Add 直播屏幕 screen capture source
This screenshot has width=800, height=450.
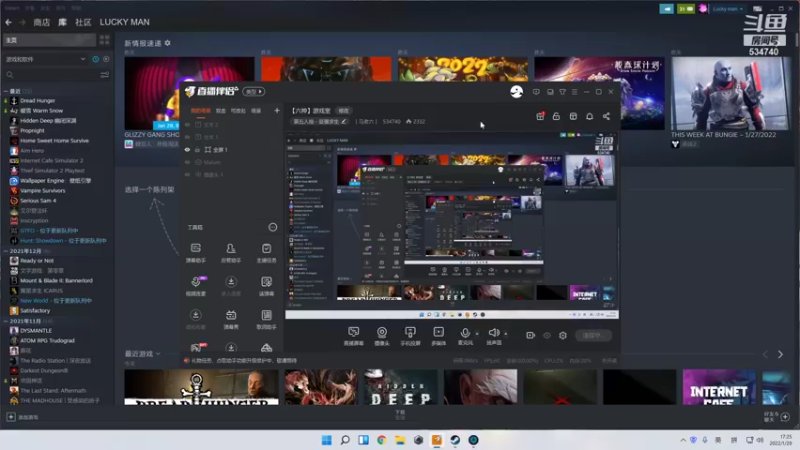(354, 336)
